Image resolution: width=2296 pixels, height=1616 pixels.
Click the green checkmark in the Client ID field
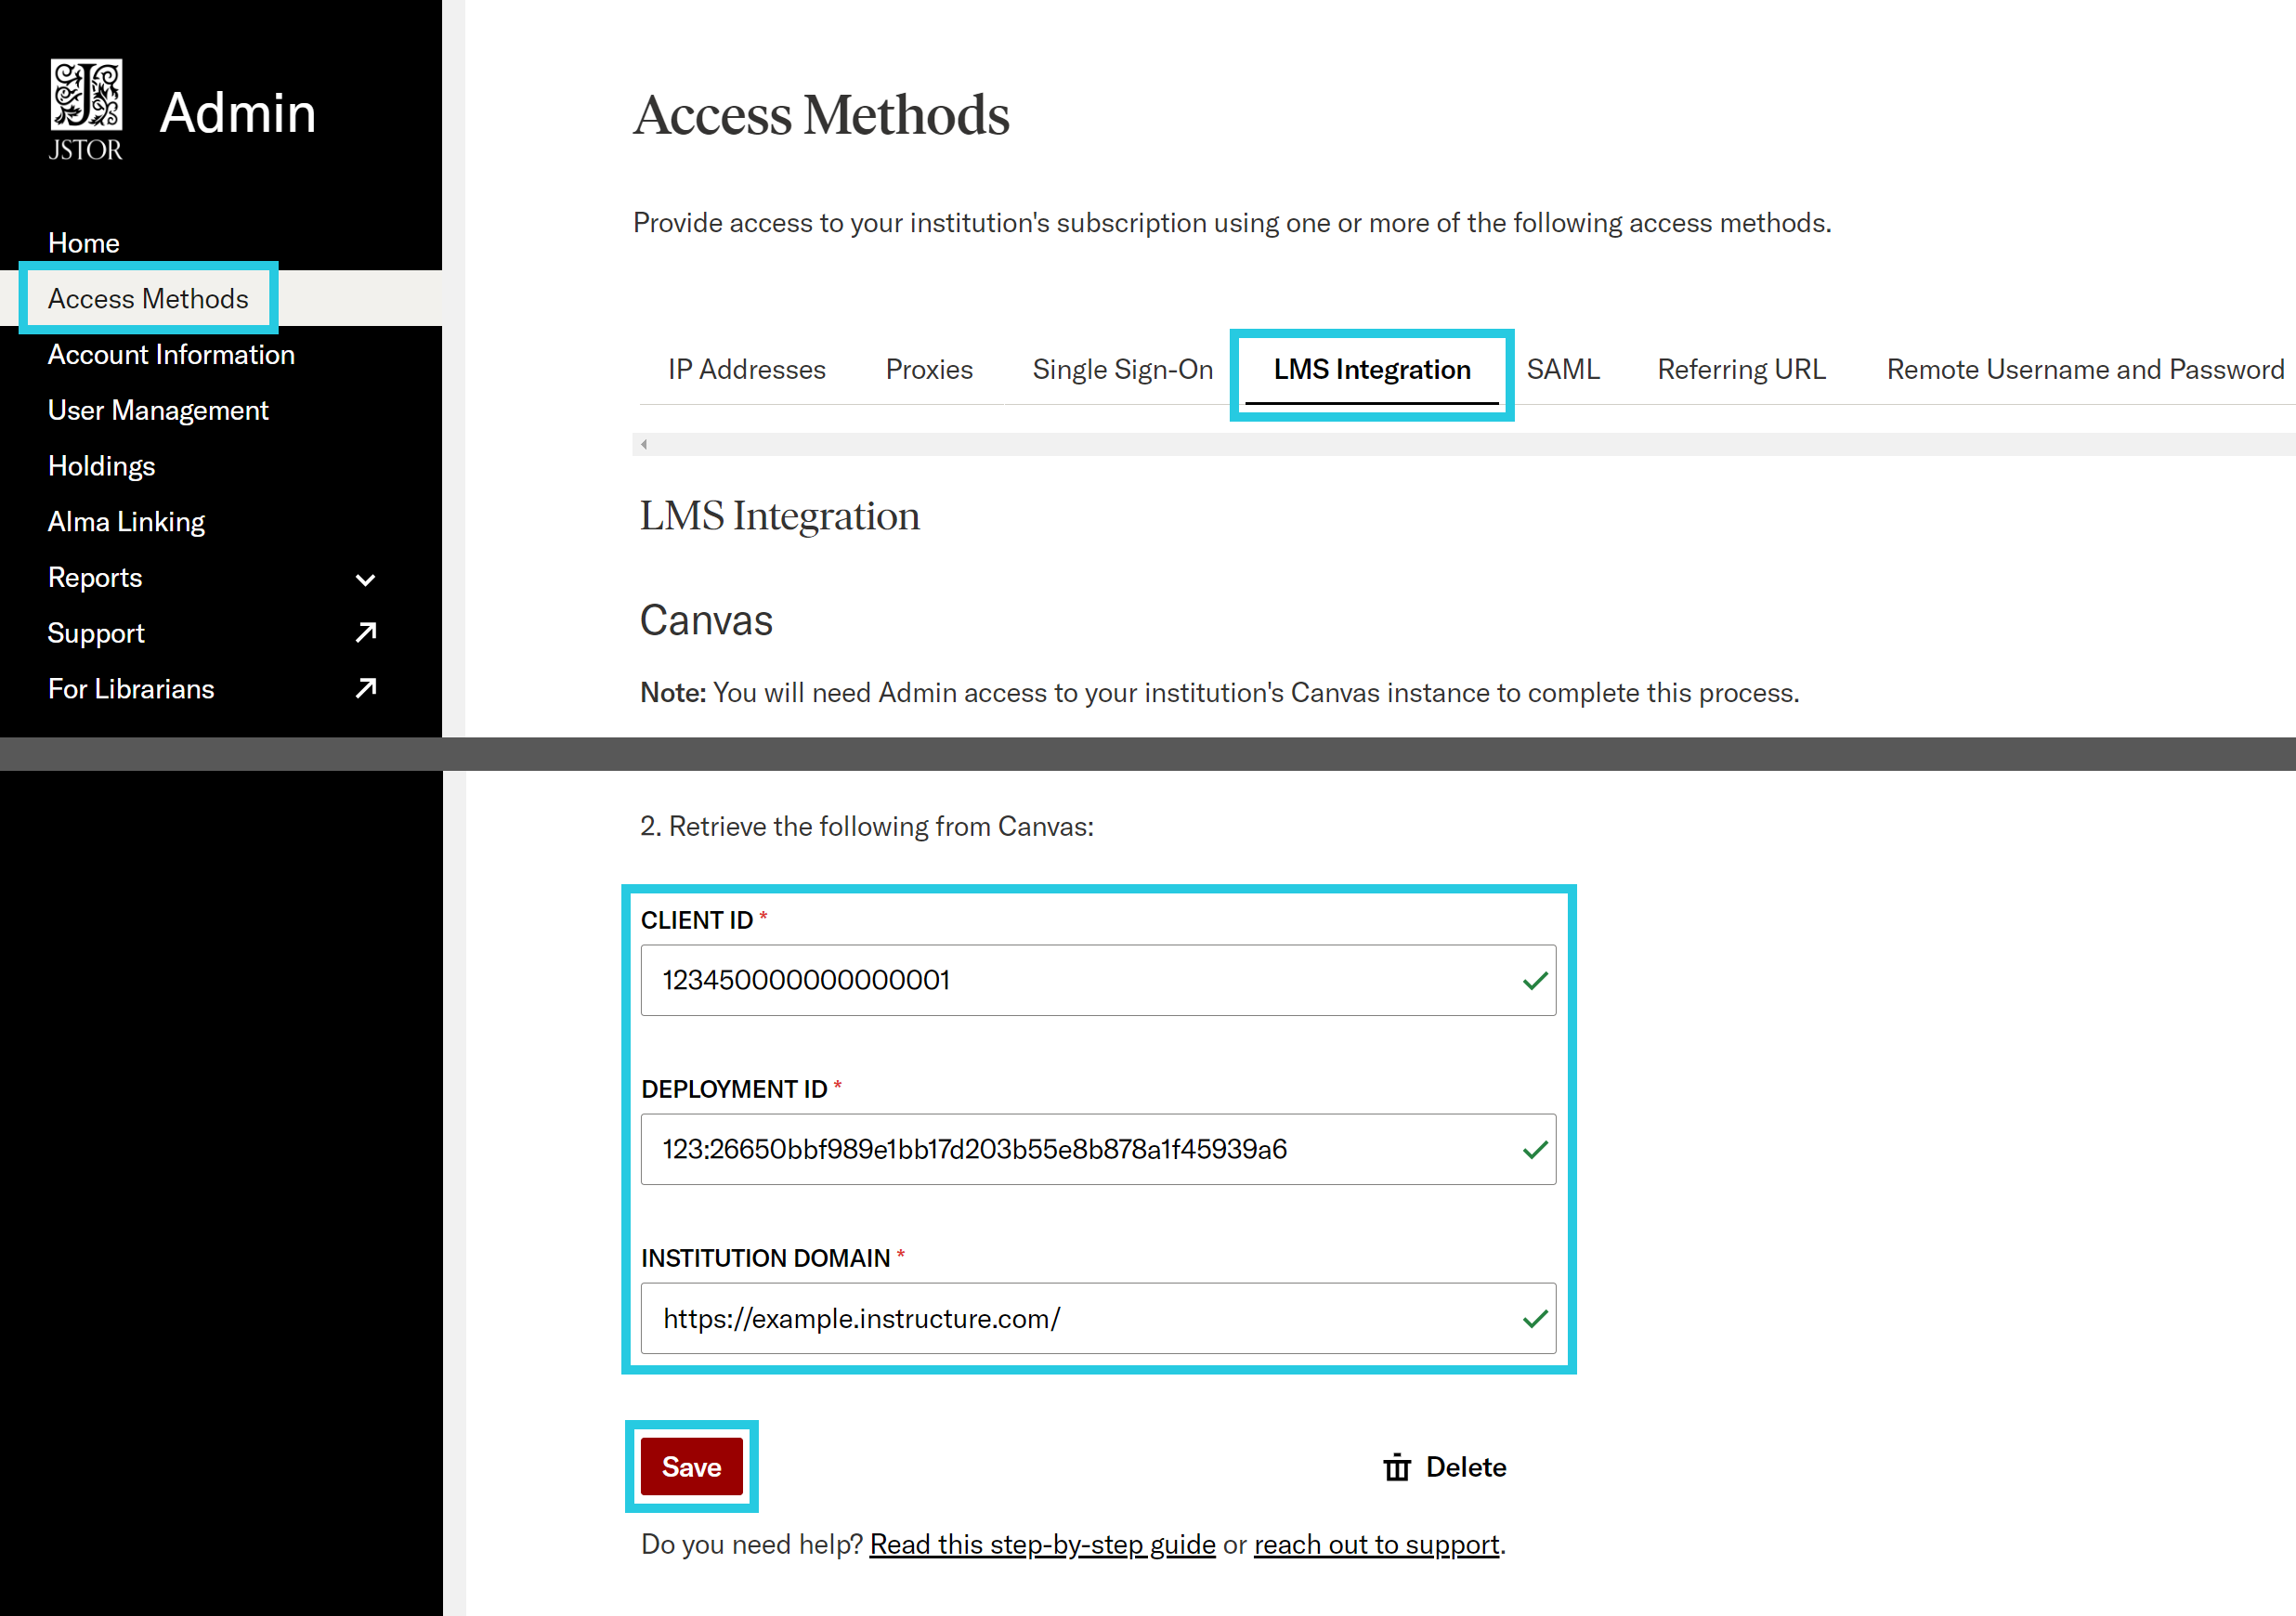[1535, 981]
